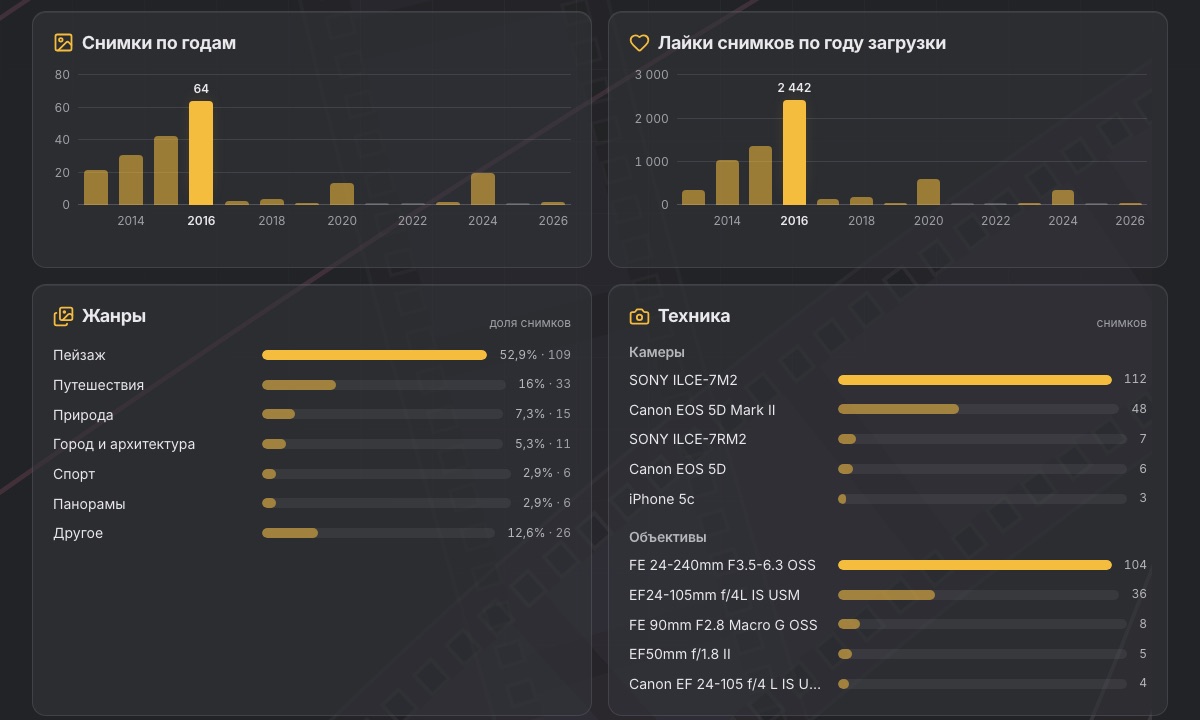Click the "Снимки по годам" card title
The image size is (1200, 720).
click(159, 43)
